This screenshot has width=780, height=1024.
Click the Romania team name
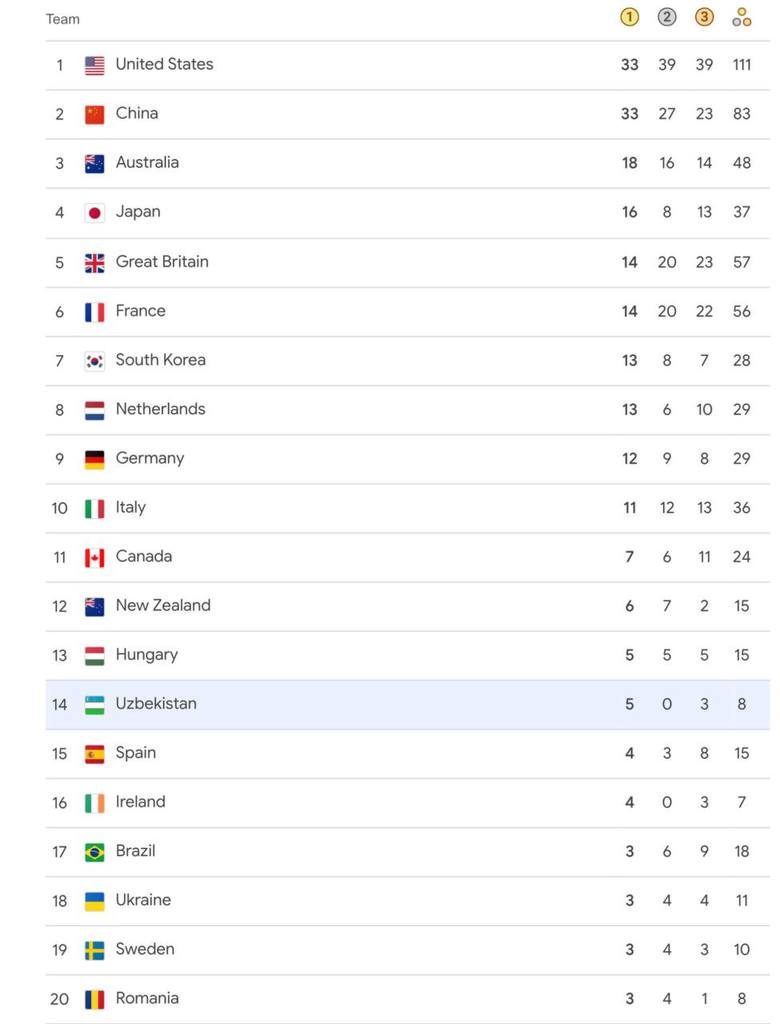[x=147, y=997]
